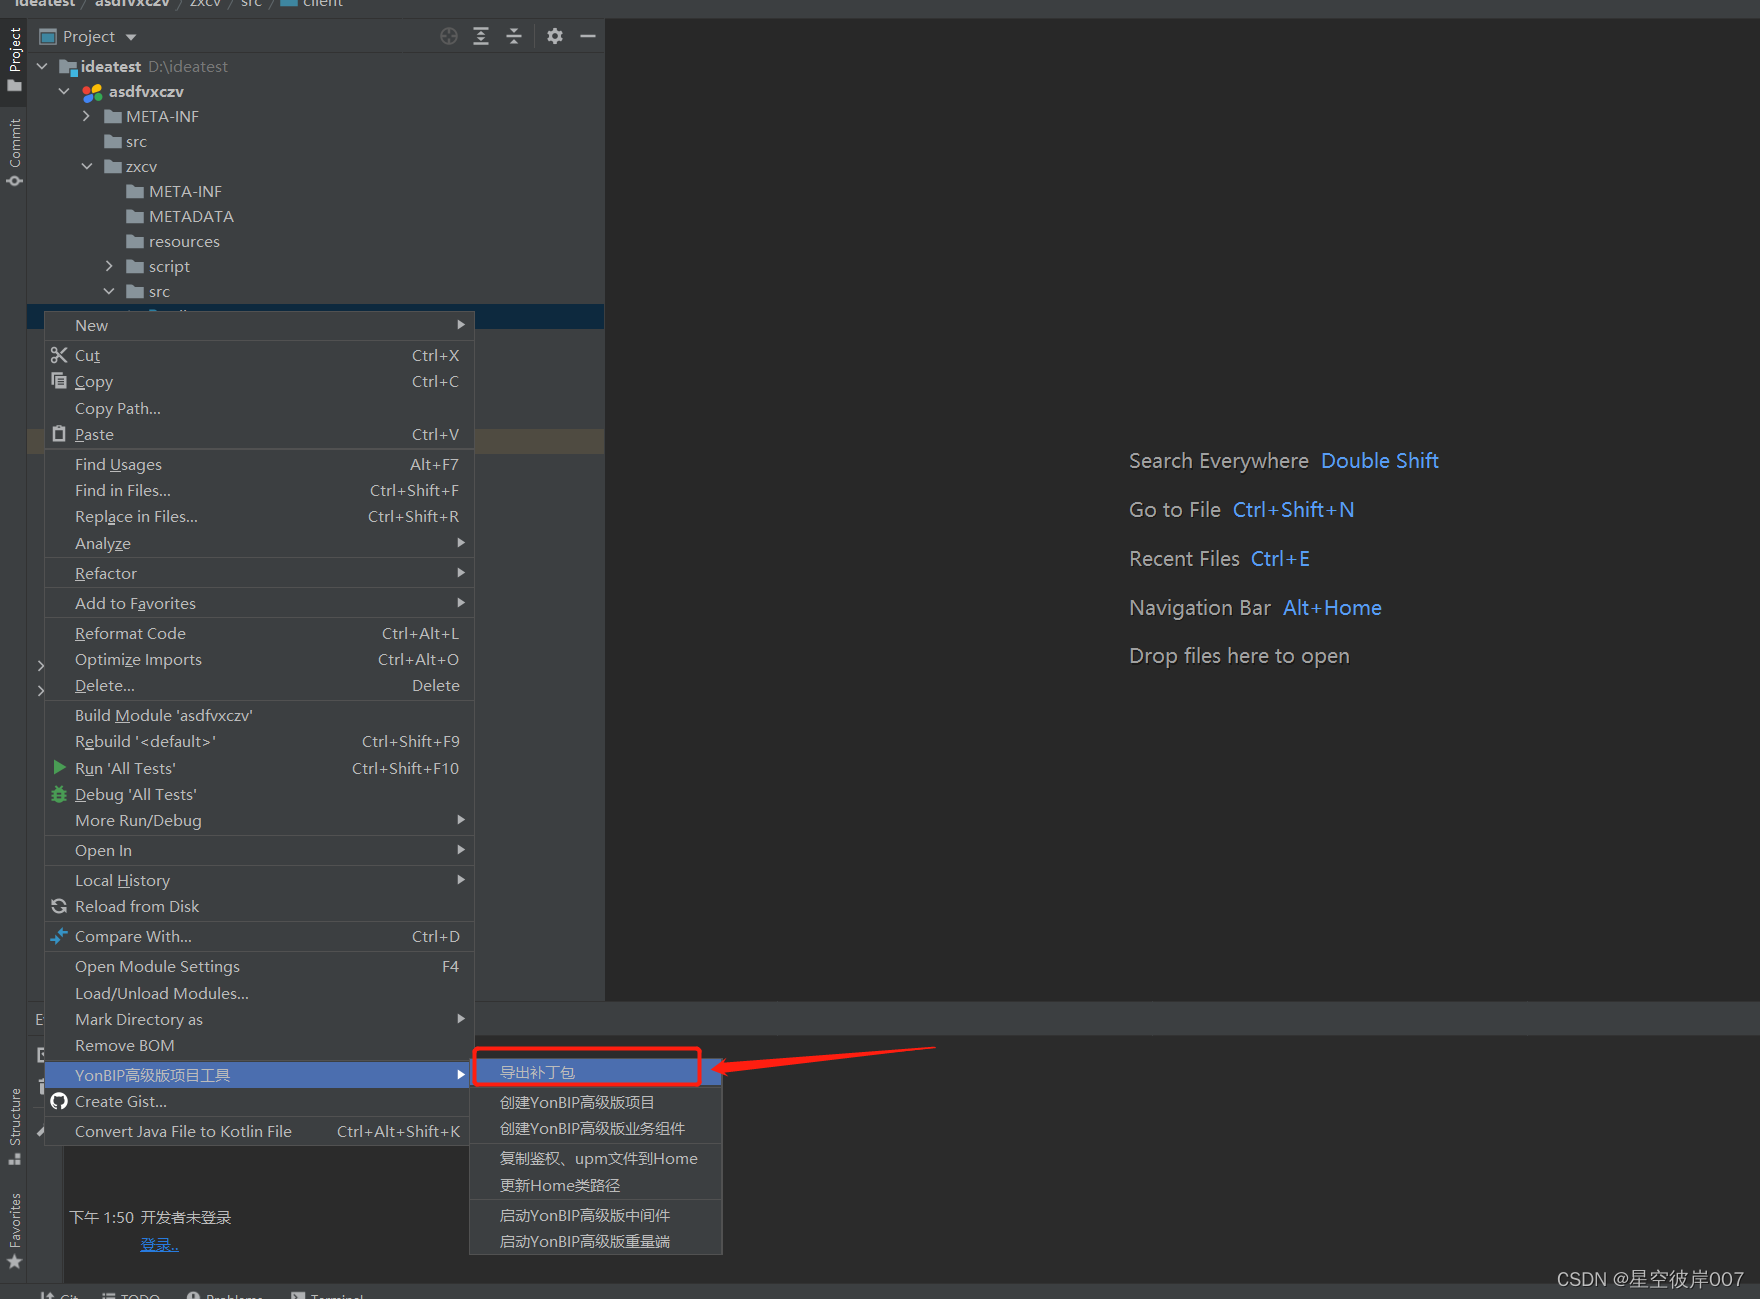Choose Paste from context menu

pos(259,434)
